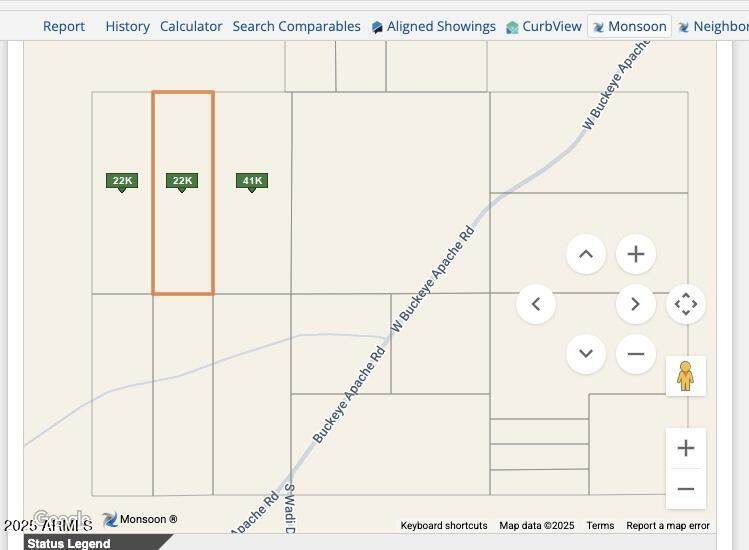This screenshot has height=550, width=749.
Task: Pan the map left with arrow button
Action: [x=536, y=304]
